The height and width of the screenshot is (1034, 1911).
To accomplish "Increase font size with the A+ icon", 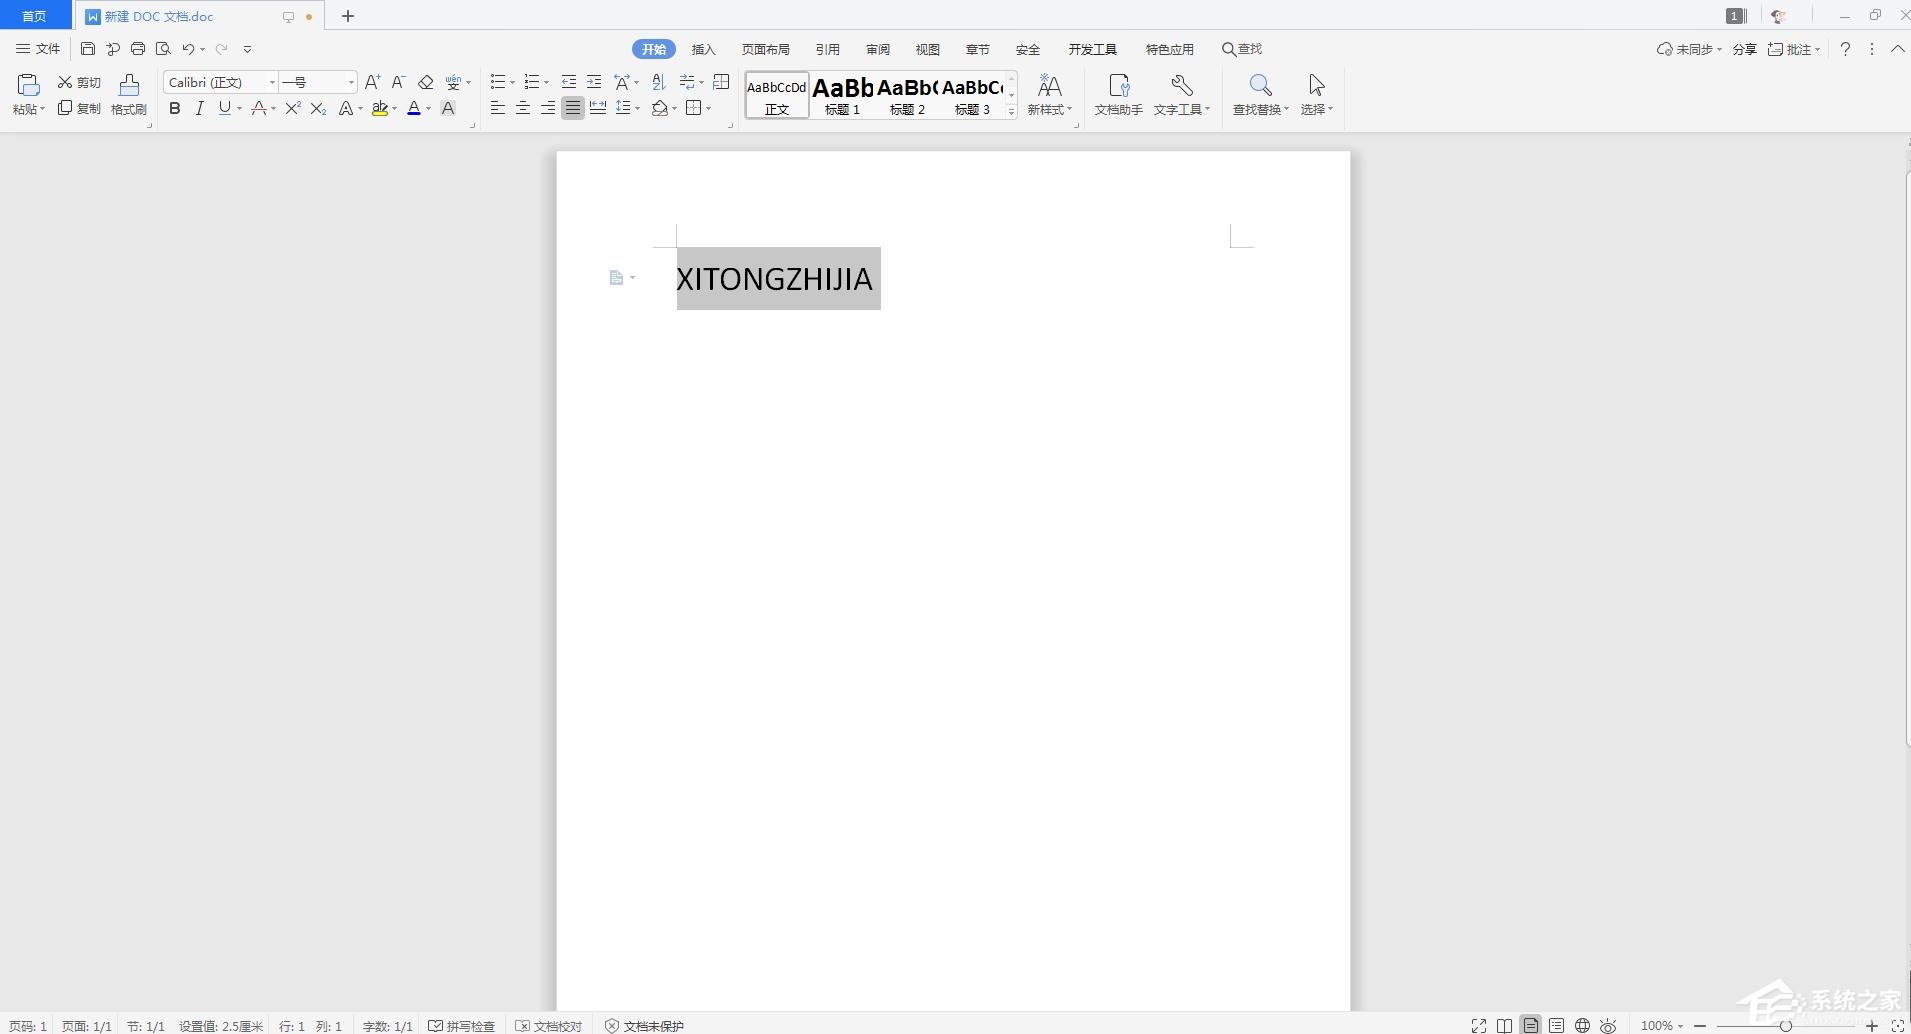I will coord(372,82).
